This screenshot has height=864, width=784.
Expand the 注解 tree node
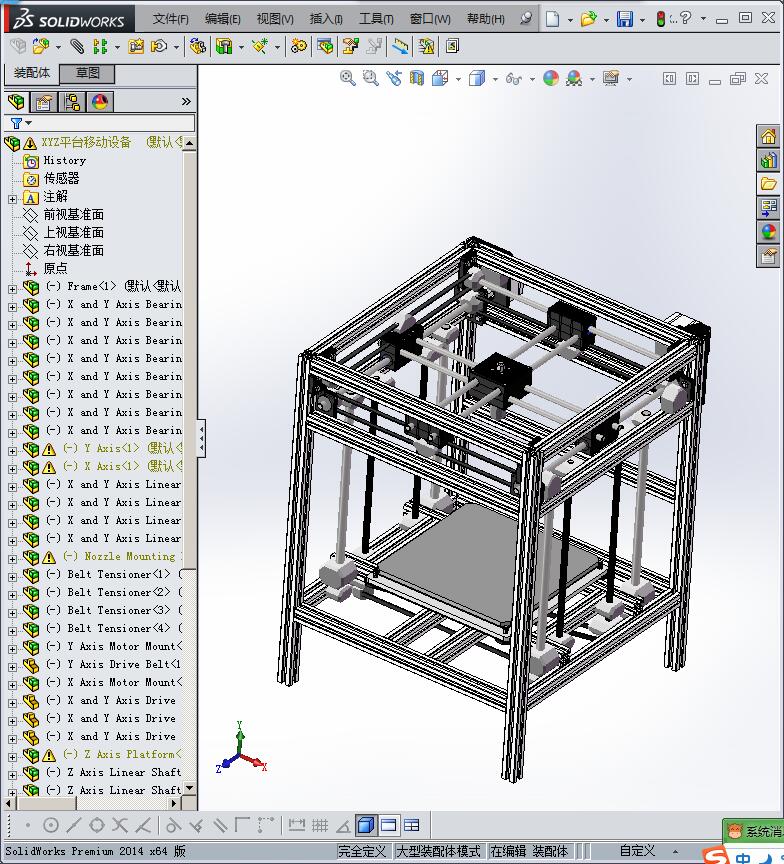[12, 199]
